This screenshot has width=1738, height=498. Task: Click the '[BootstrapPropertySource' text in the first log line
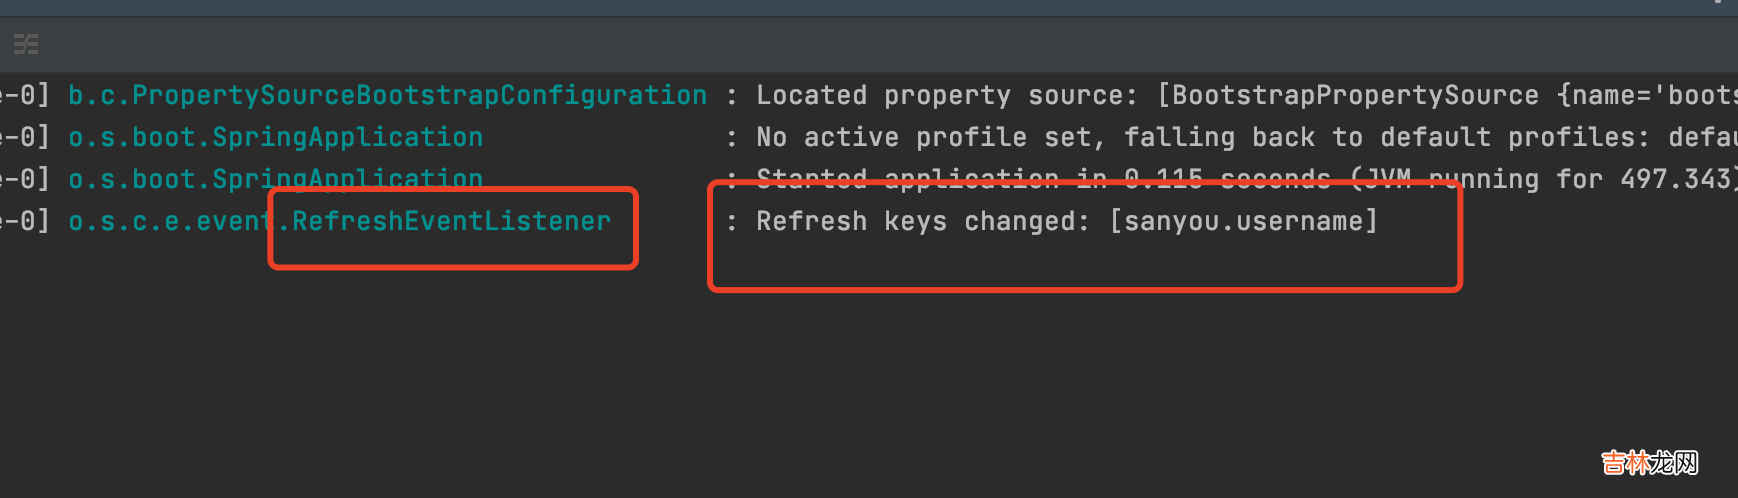pyautogui.click(x=1348, y=95)
